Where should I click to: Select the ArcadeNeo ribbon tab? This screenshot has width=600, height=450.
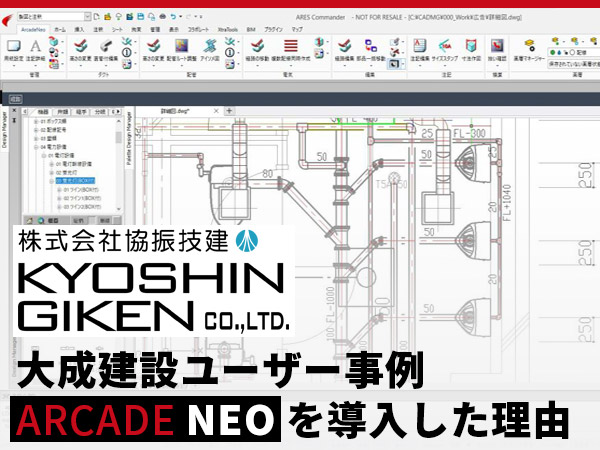click(33, 29)
